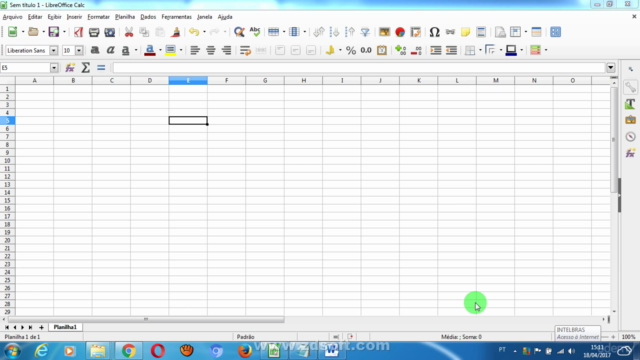Open sidebar Functions fx icon

[x=631, y=153]
